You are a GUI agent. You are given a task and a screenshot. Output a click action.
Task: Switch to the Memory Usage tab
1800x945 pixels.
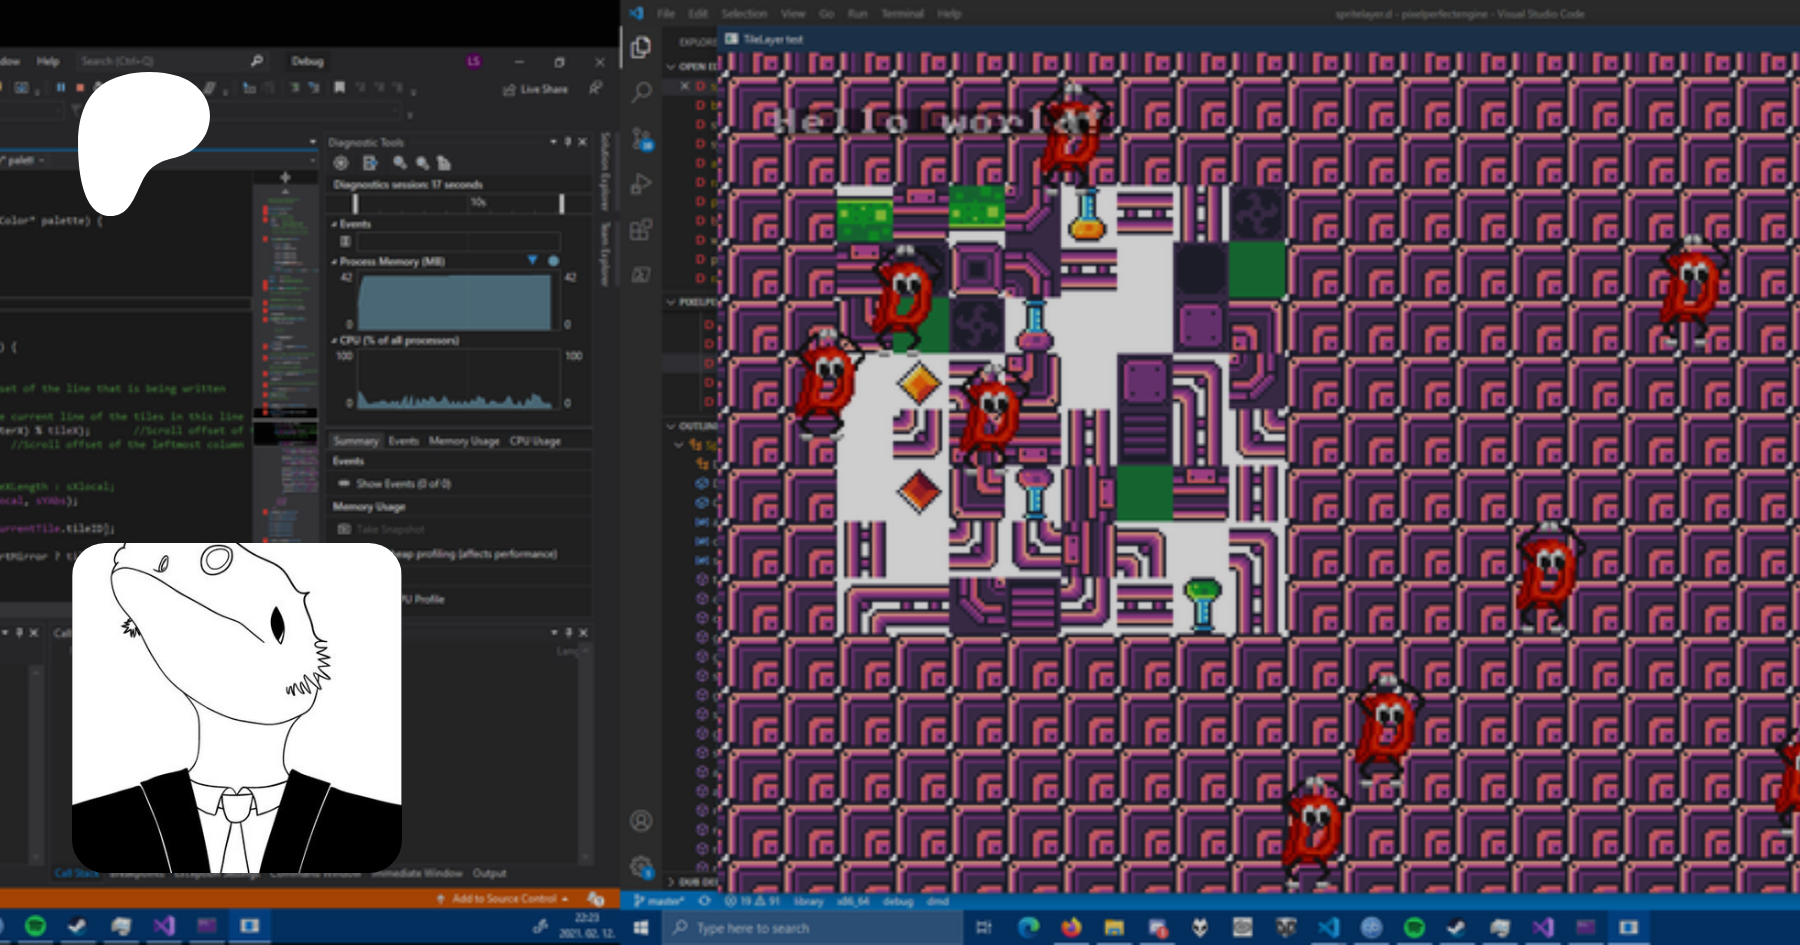(463, 441)
